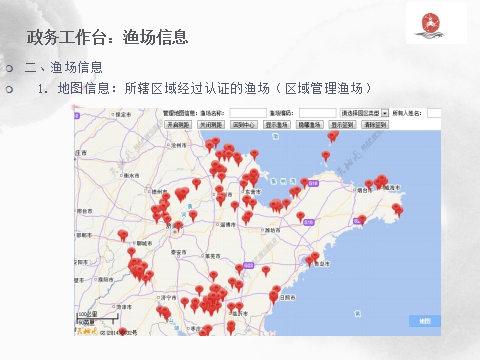Select the marker beside the G18 highway sign

[x=304, y=182]
